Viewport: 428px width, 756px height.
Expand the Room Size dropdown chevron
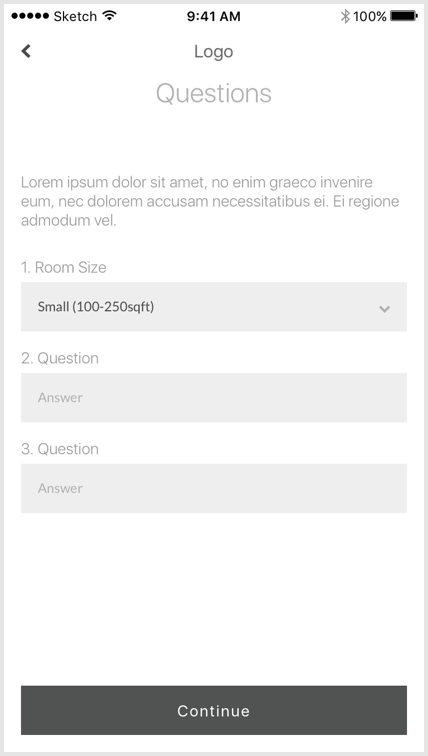click(x=384, y=309)
